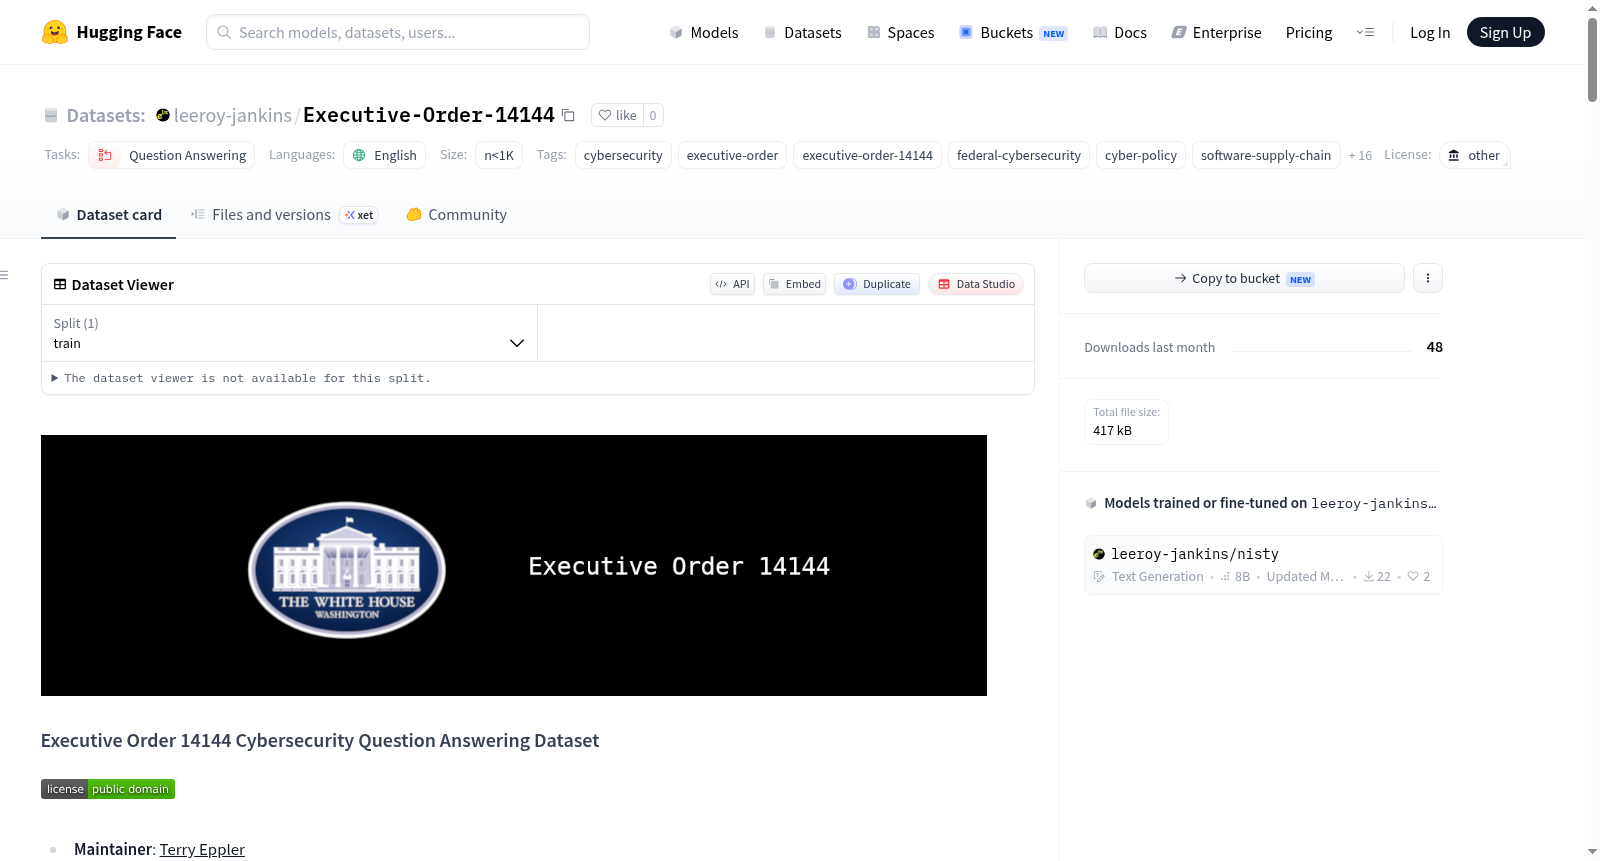
Task: Click the 417 kB file size value
Action: (x=1112, y=430)
